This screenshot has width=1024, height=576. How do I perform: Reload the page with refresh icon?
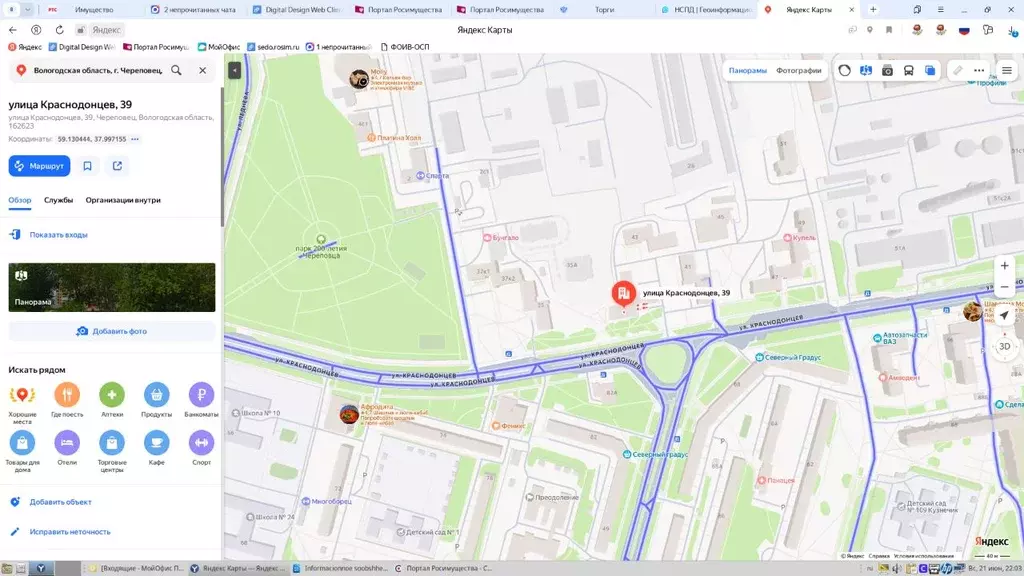(x=59, y=30)
